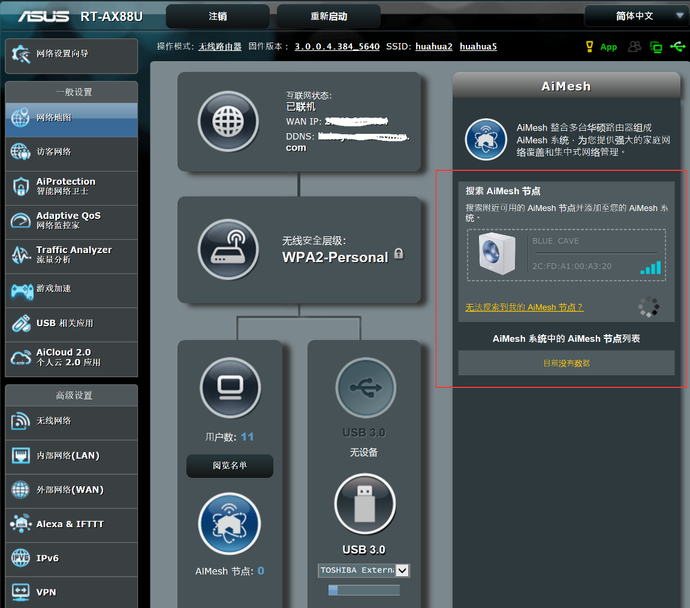Click the green USB status icon in header
Image resolution: width=690 pixels, height=608 pixels.
pyautogui.click(x=678, y=46)
